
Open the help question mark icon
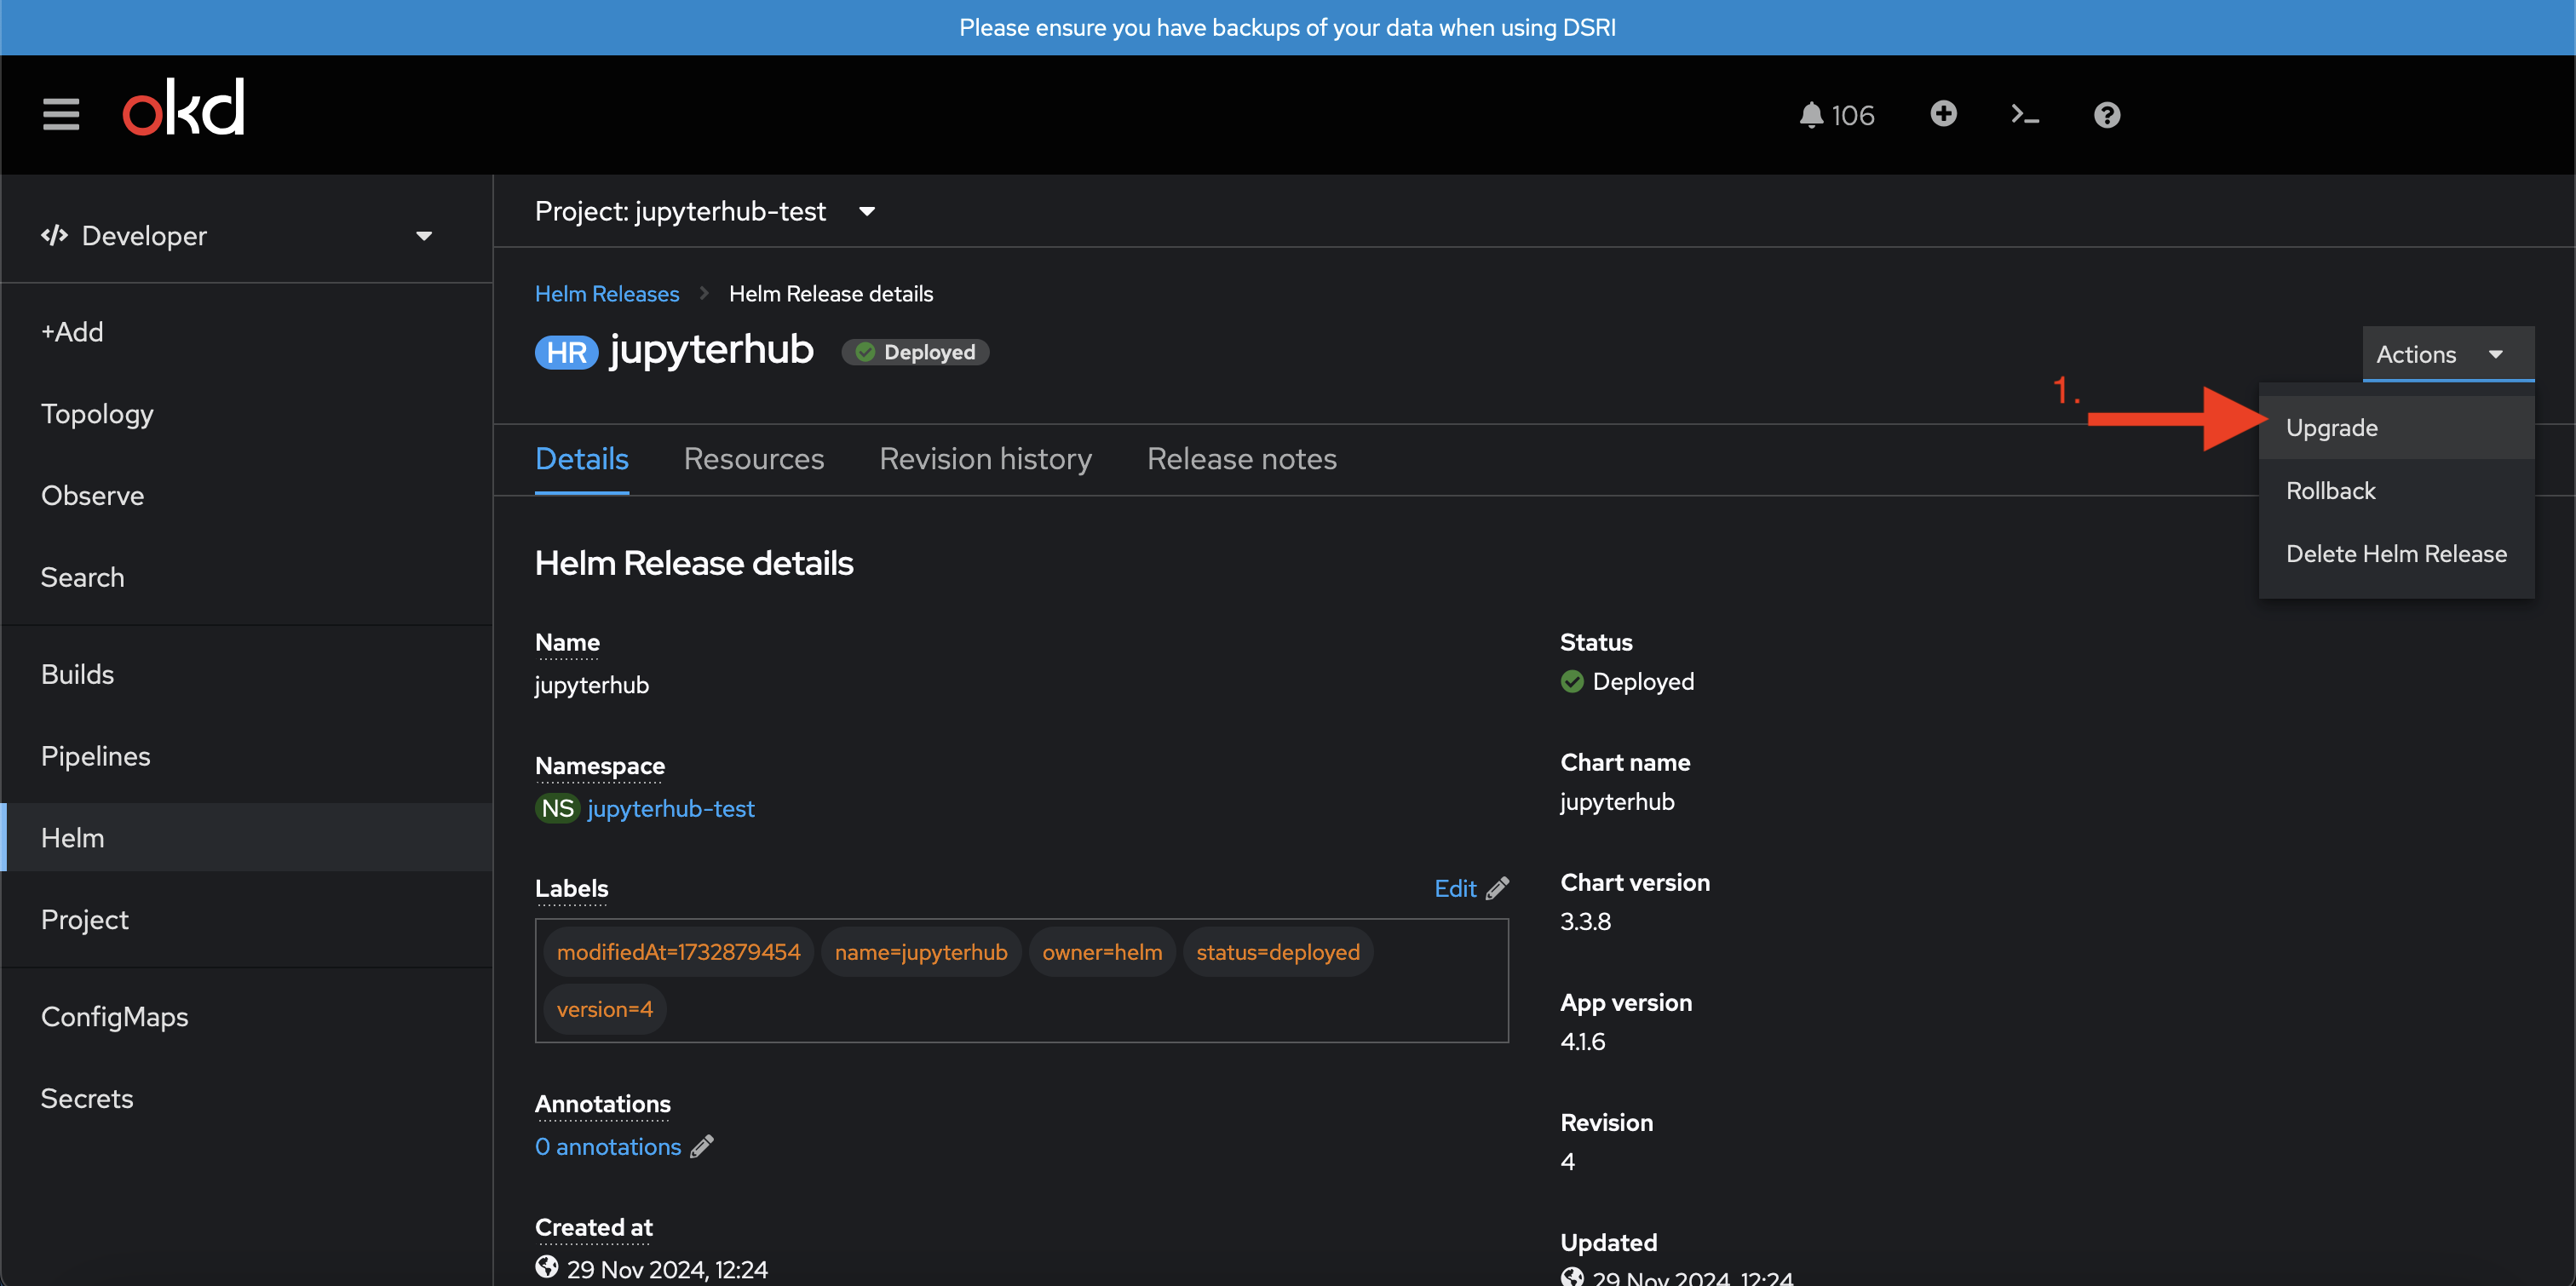tap(2107, 115)
